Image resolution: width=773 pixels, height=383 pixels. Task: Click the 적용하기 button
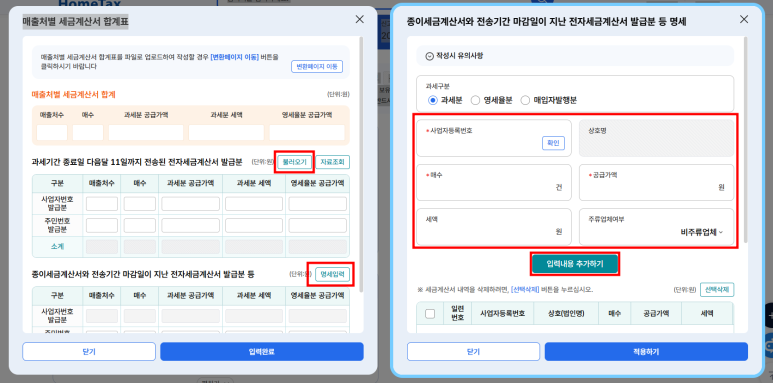tap(646, 351)
